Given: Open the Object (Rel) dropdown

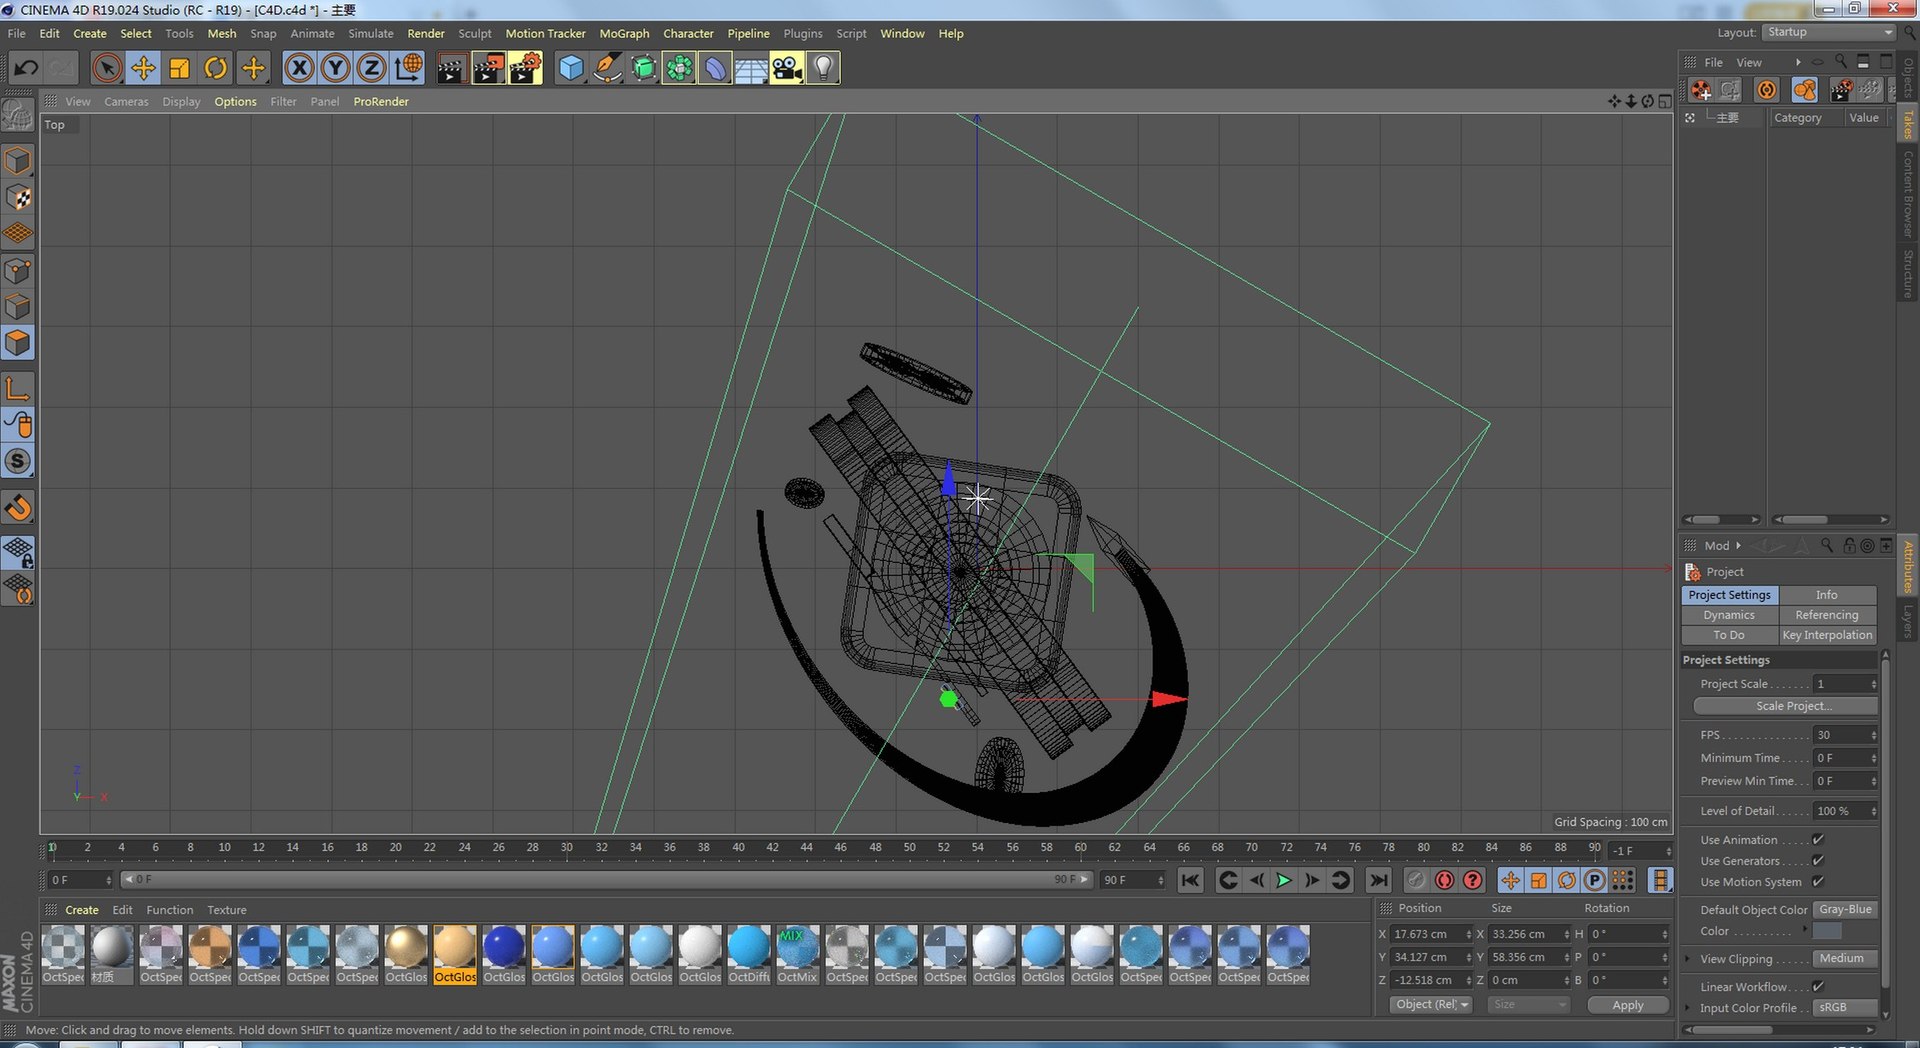Looking at the screenshot, I should 1431,1005.
